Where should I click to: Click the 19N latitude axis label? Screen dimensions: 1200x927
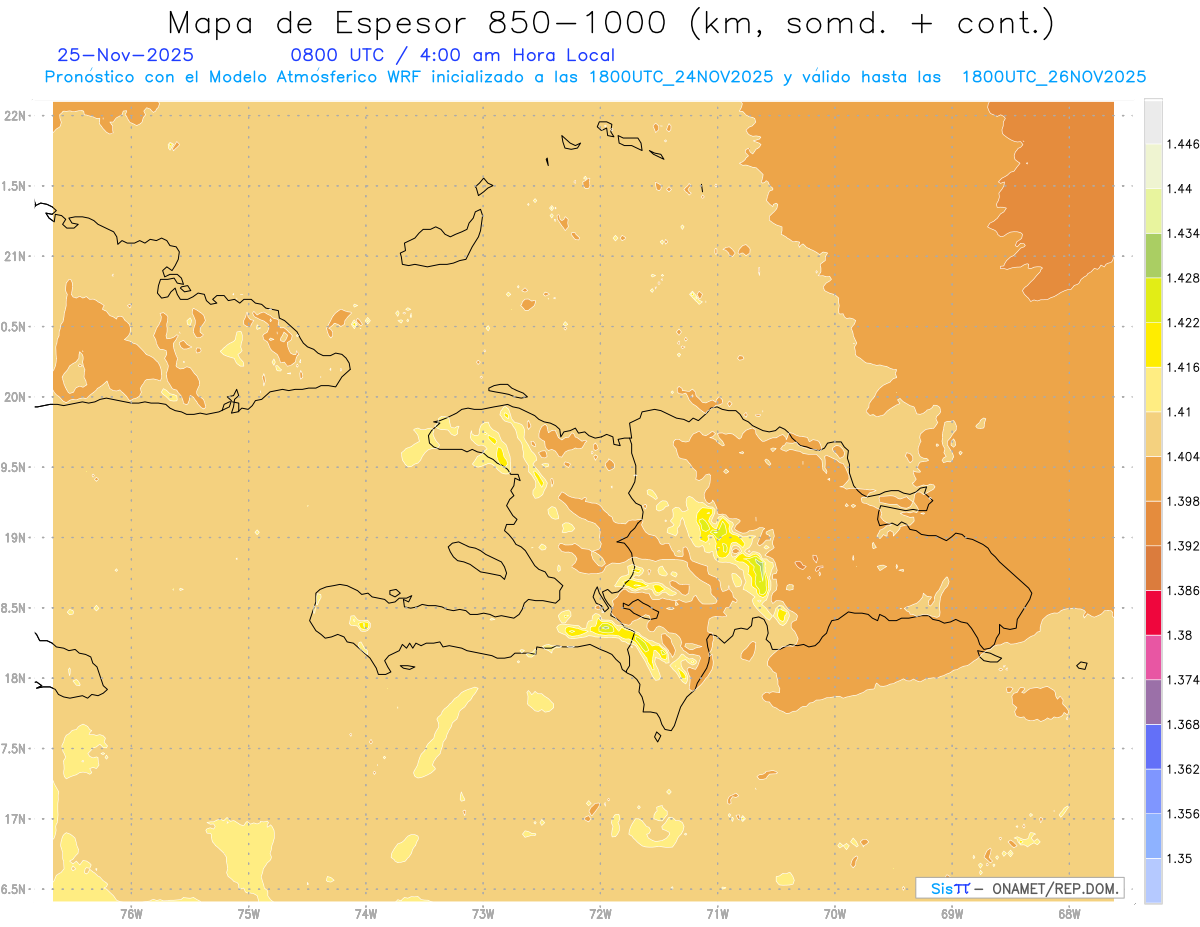click(17, 537)
